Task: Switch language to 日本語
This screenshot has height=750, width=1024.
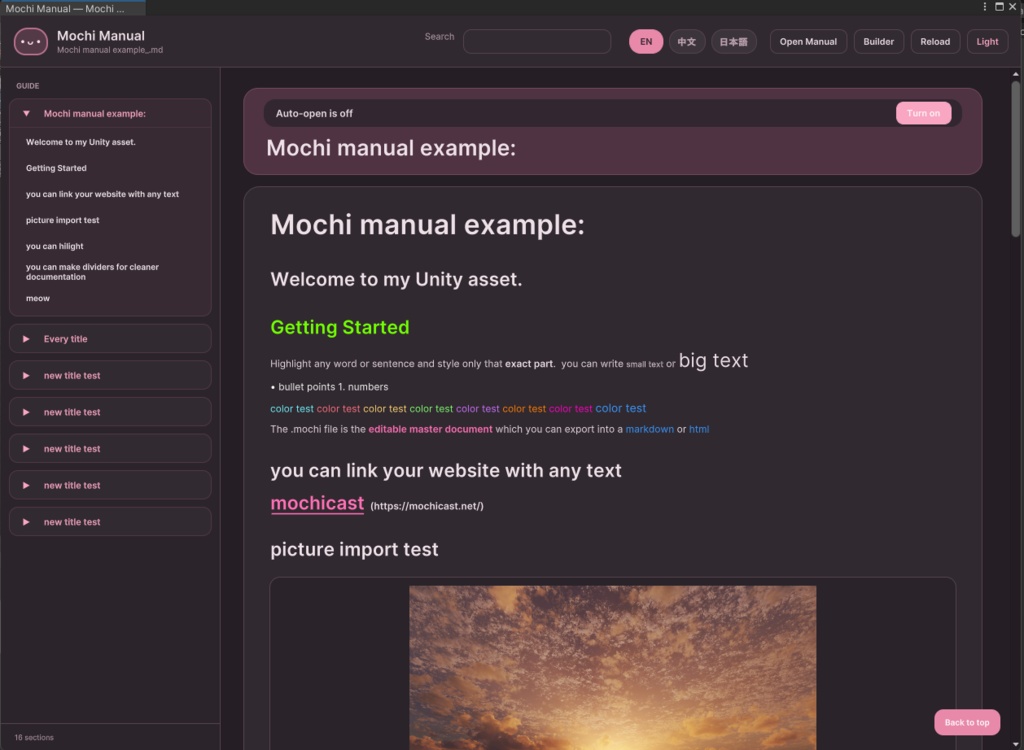Action: pos(733,42)
